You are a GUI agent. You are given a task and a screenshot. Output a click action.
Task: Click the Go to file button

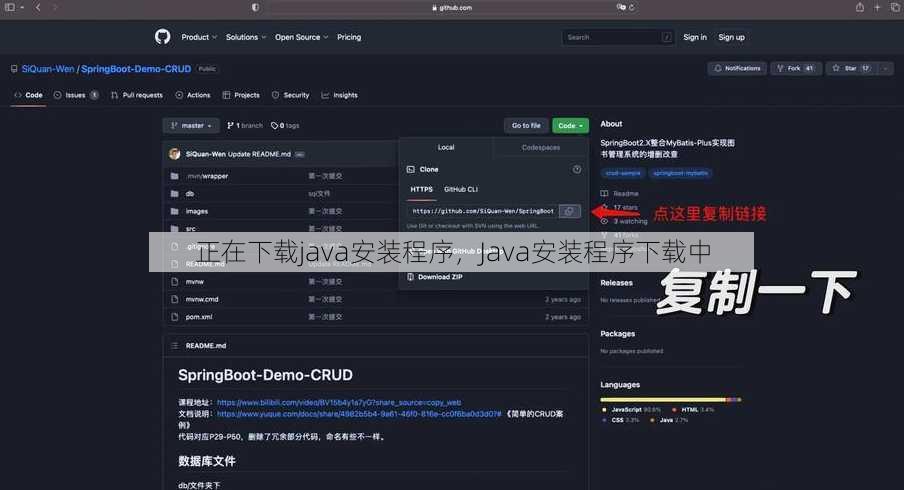tap(526, 126)
